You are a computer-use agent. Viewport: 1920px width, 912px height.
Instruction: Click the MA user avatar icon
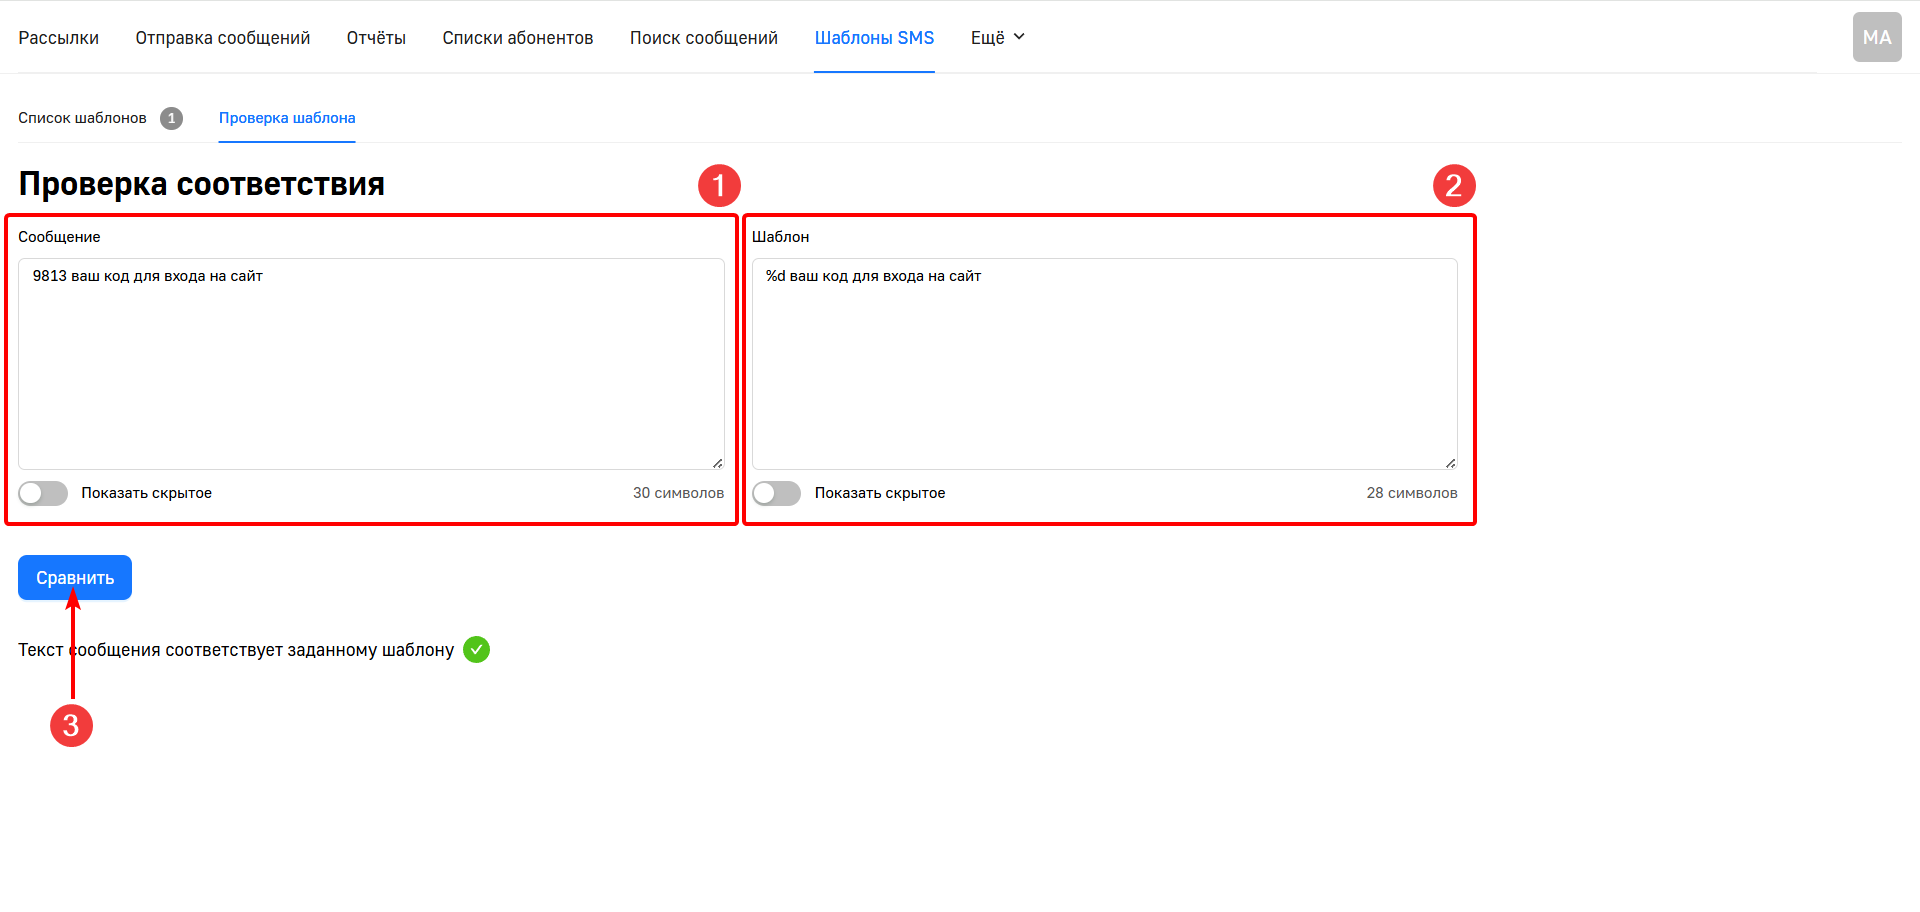point(1876,37)
